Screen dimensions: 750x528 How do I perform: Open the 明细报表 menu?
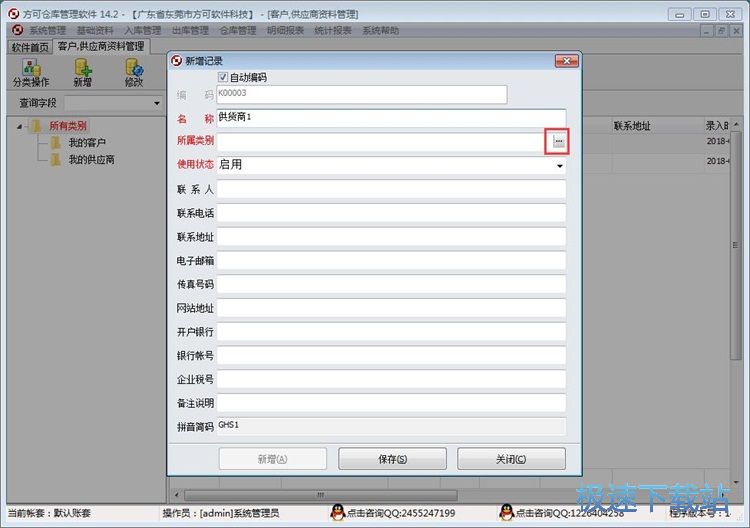click(x=286, y=31)
